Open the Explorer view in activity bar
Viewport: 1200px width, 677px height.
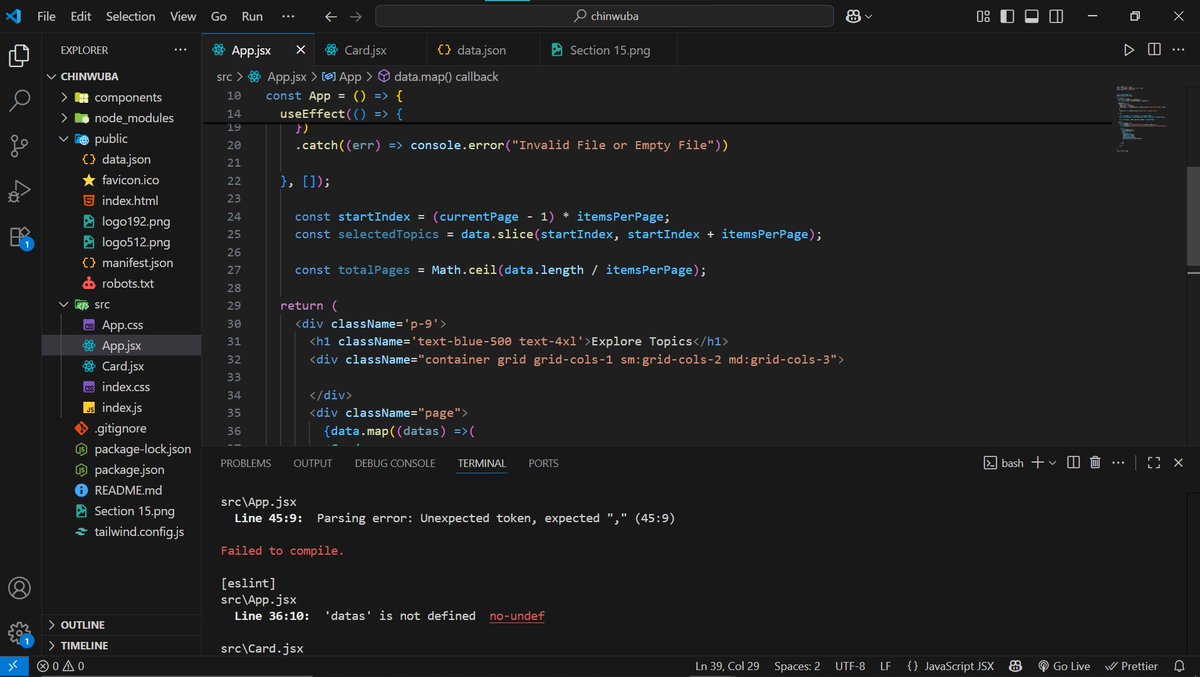click(x=19, y=55)
